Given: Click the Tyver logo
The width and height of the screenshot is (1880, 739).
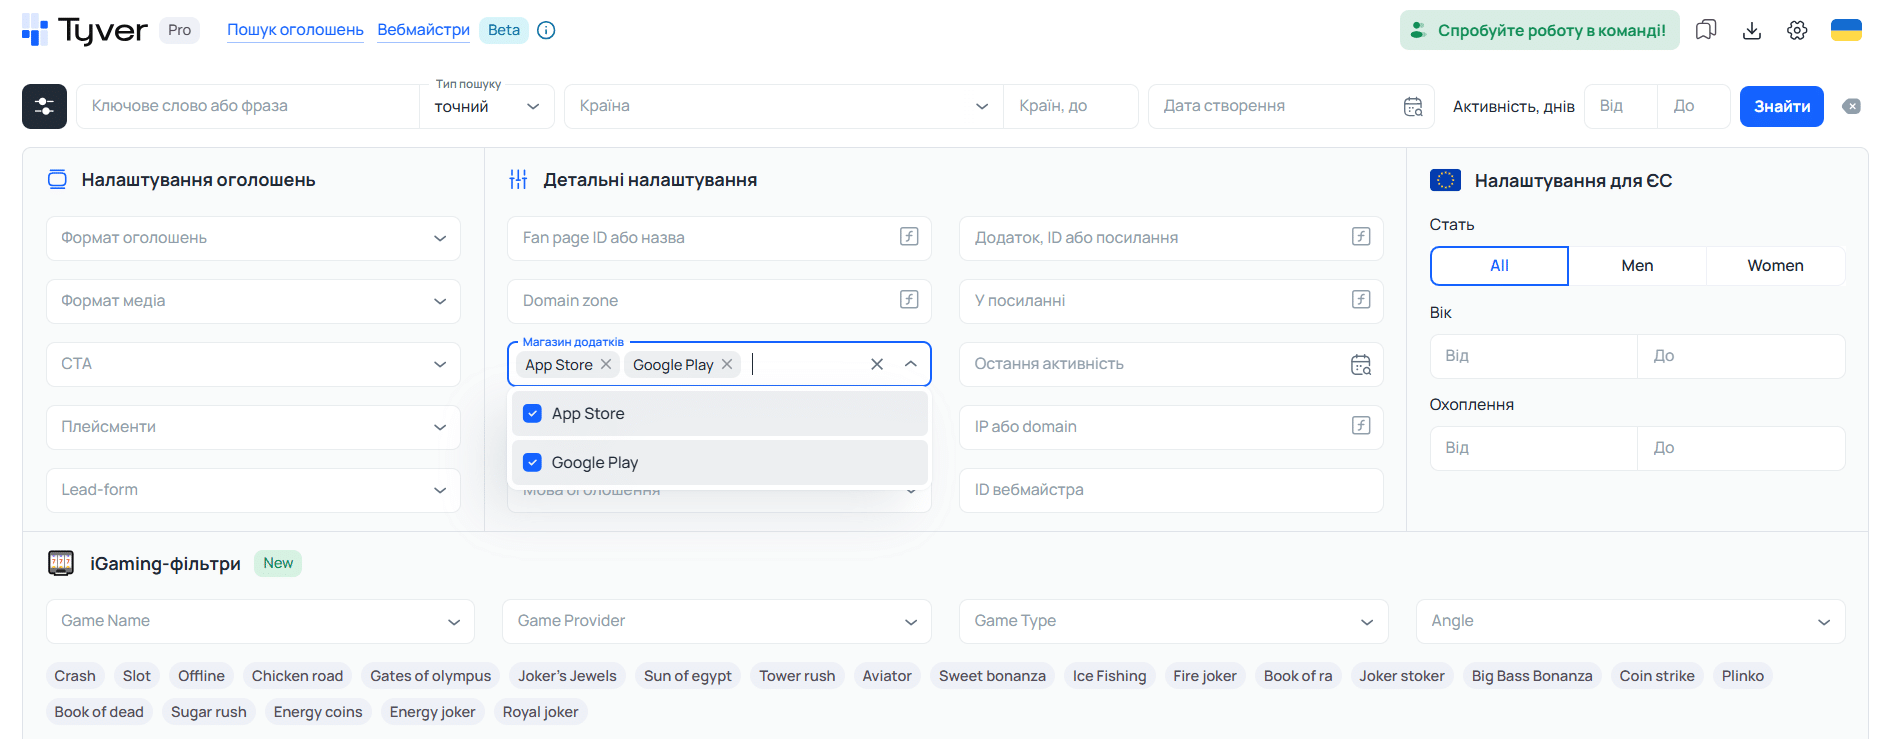Looking at the screenshot, I should point(84,30).
